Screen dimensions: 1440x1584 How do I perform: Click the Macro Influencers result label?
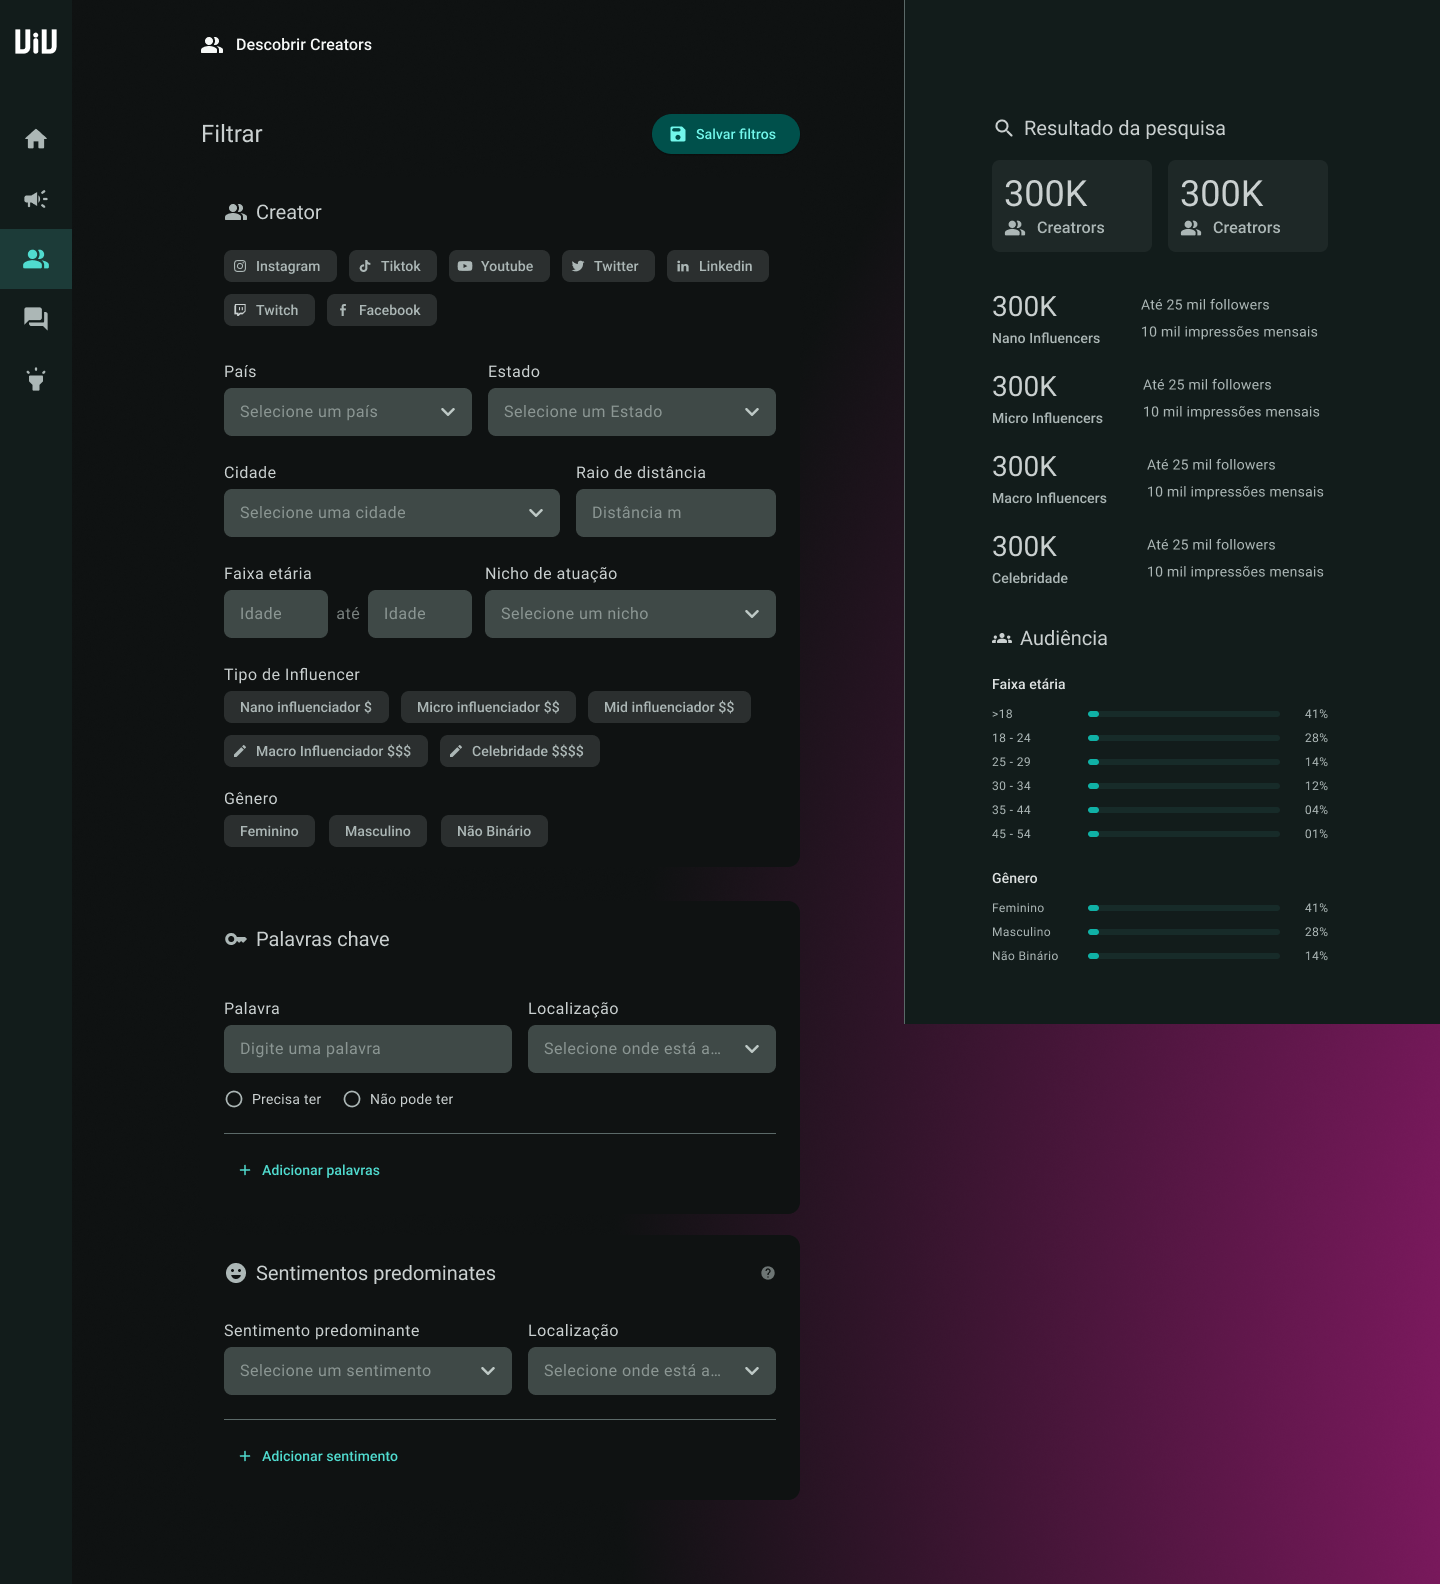pyautogui.click(x=1049, y=498)
